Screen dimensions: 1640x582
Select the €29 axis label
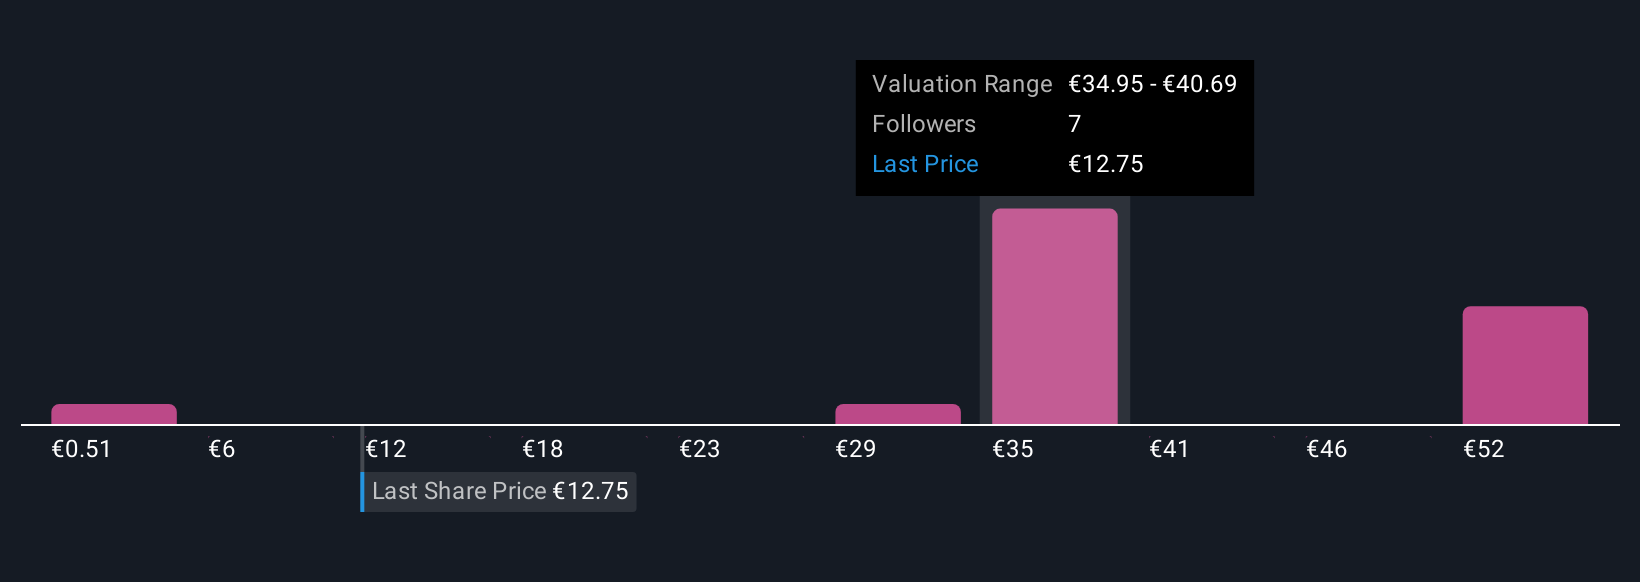point(856,449)
